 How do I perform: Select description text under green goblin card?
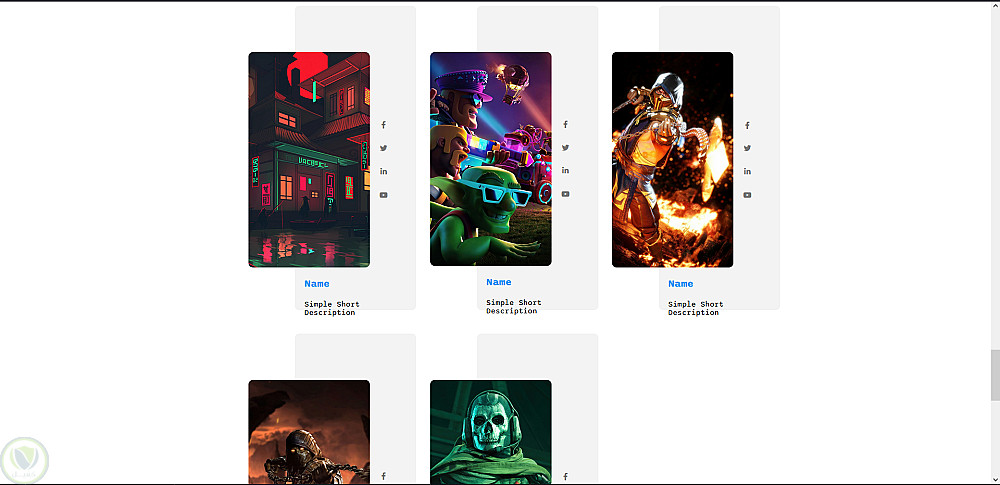tap(513, 307)
